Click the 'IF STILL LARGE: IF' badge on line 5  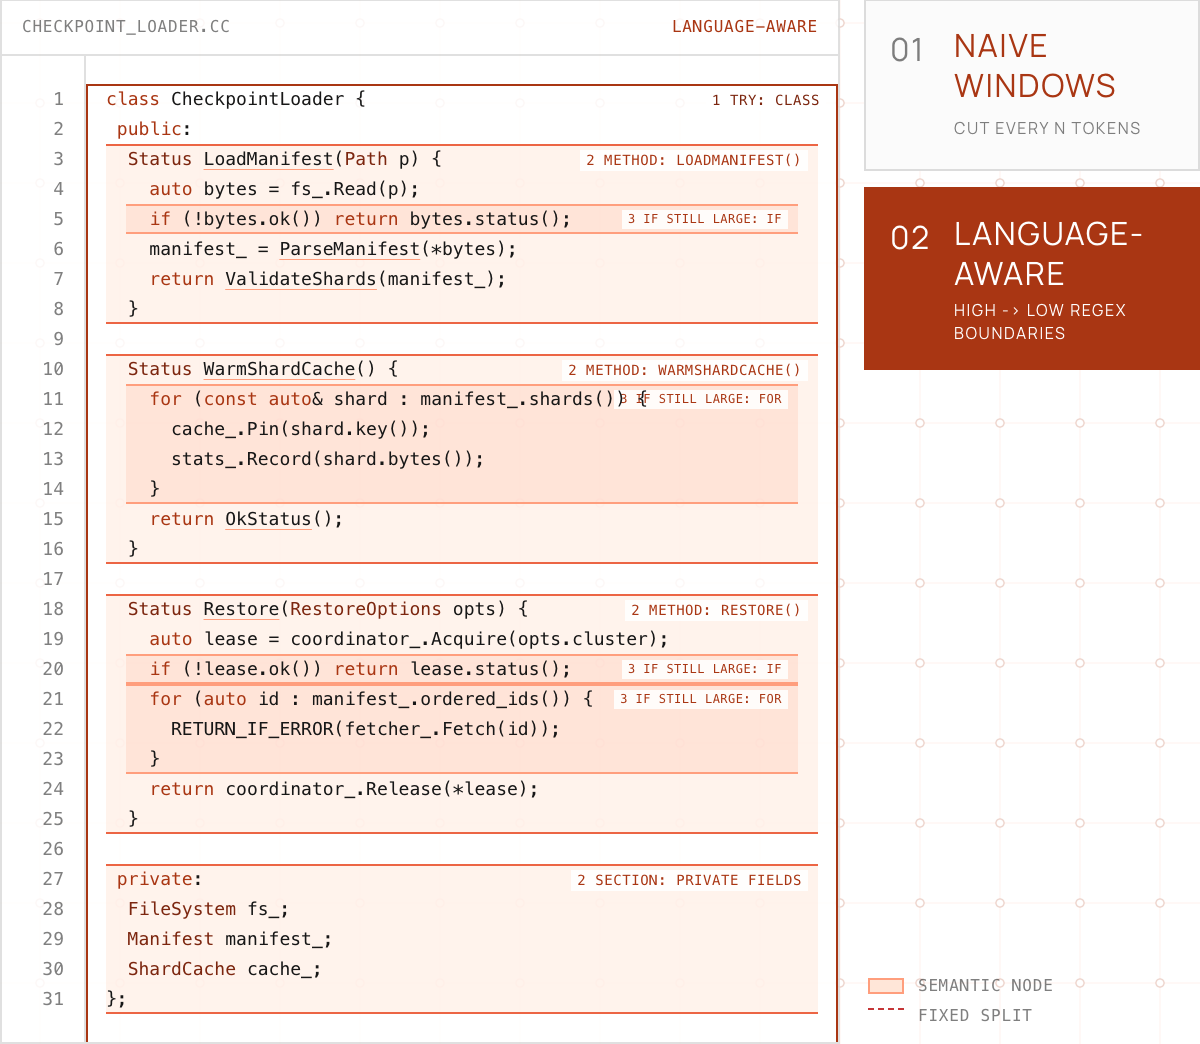point(705,219)
